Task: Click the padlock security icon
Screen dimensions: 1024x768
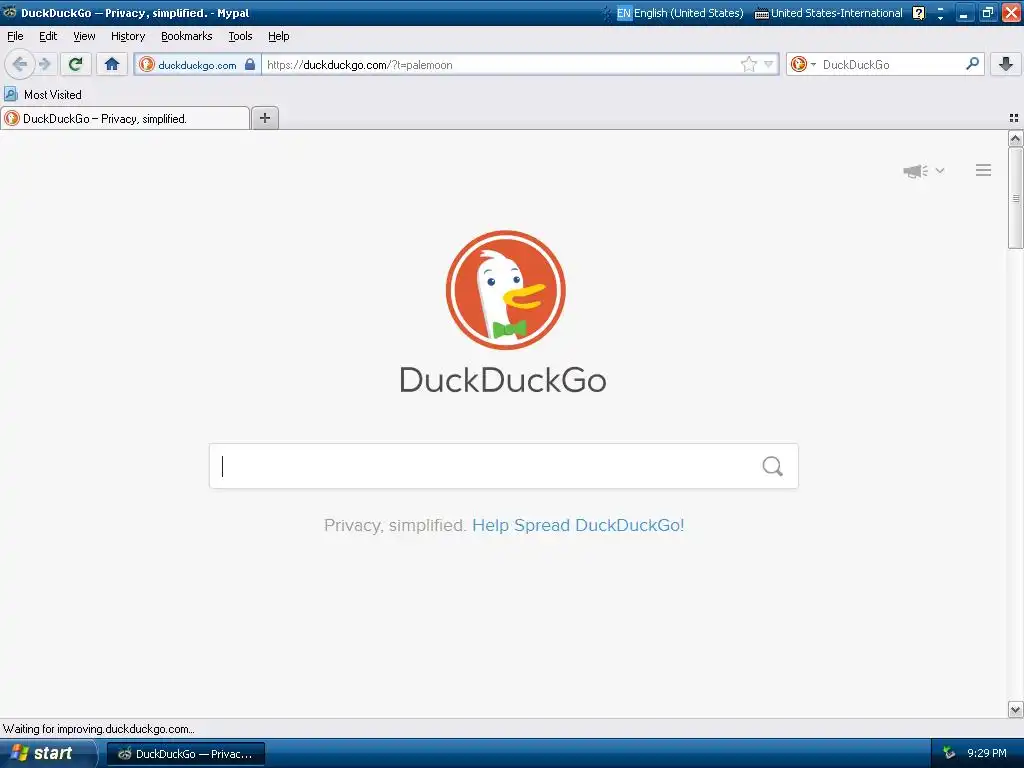Action: point(250,64)
